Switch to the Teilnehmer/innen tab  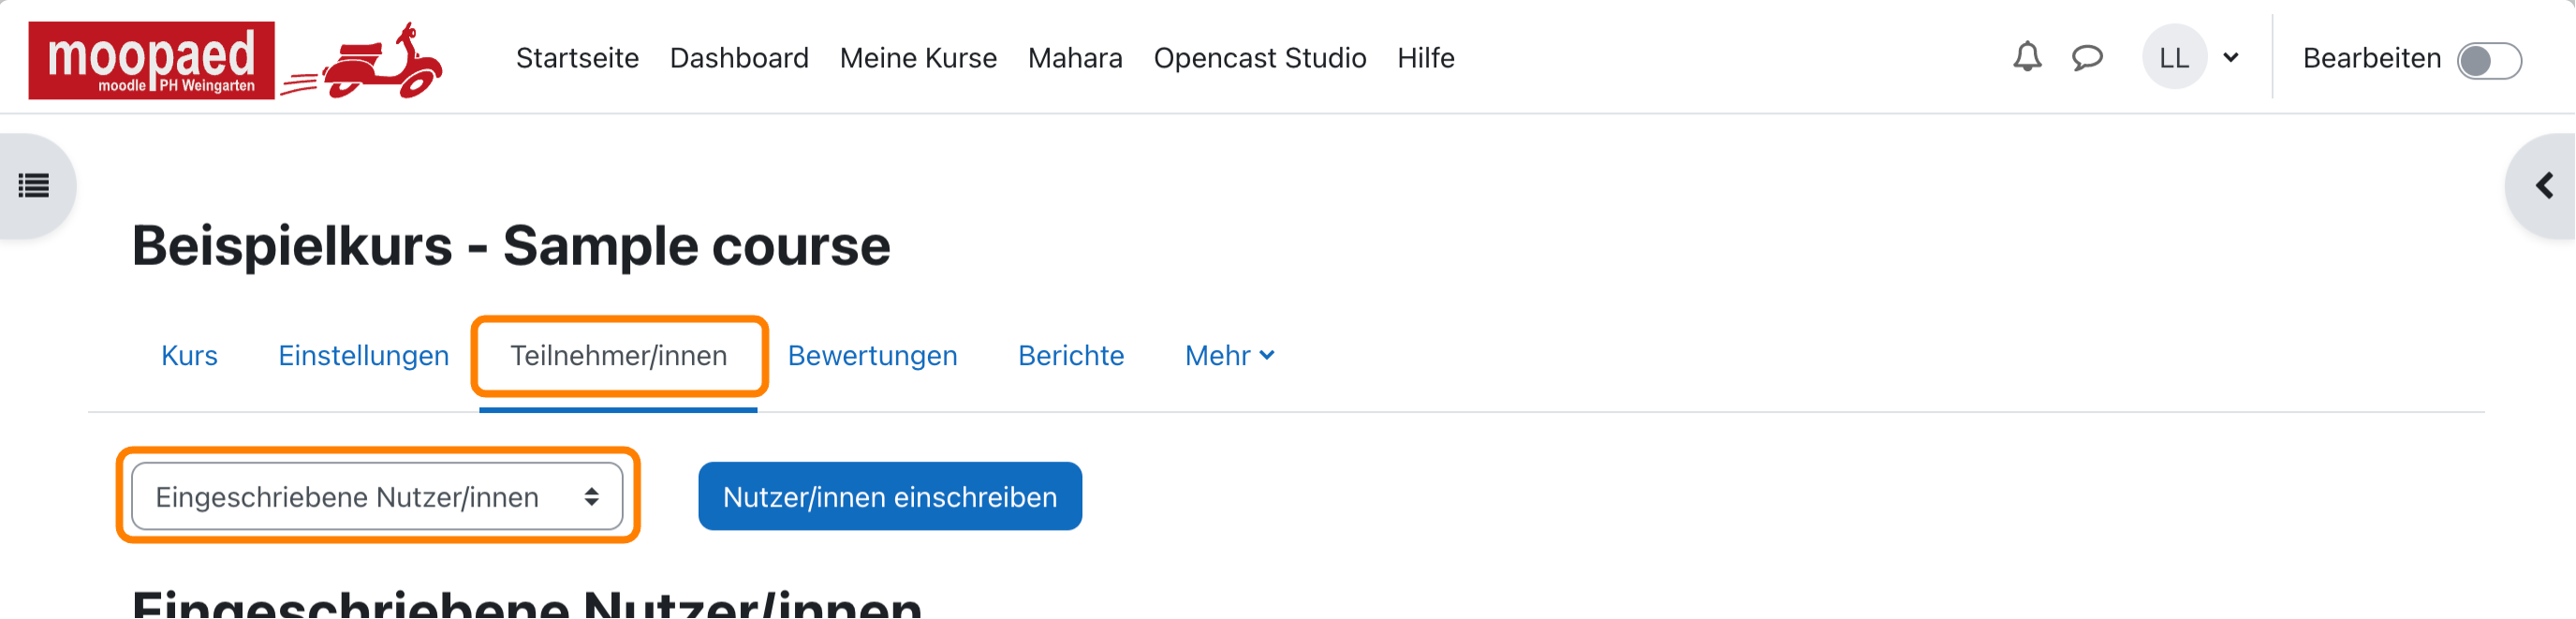pos(619,356)
